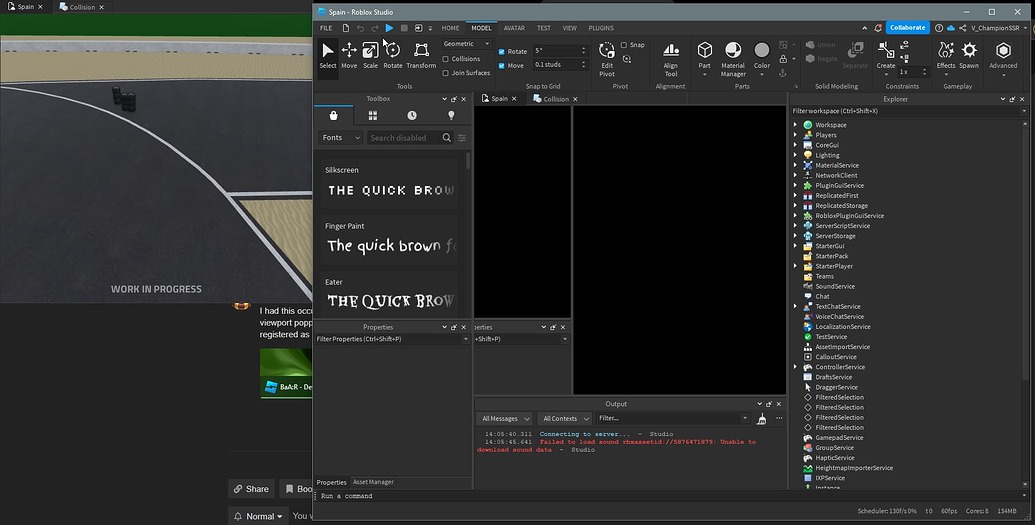Open Toolbox filter options icon

click(462, 137)
